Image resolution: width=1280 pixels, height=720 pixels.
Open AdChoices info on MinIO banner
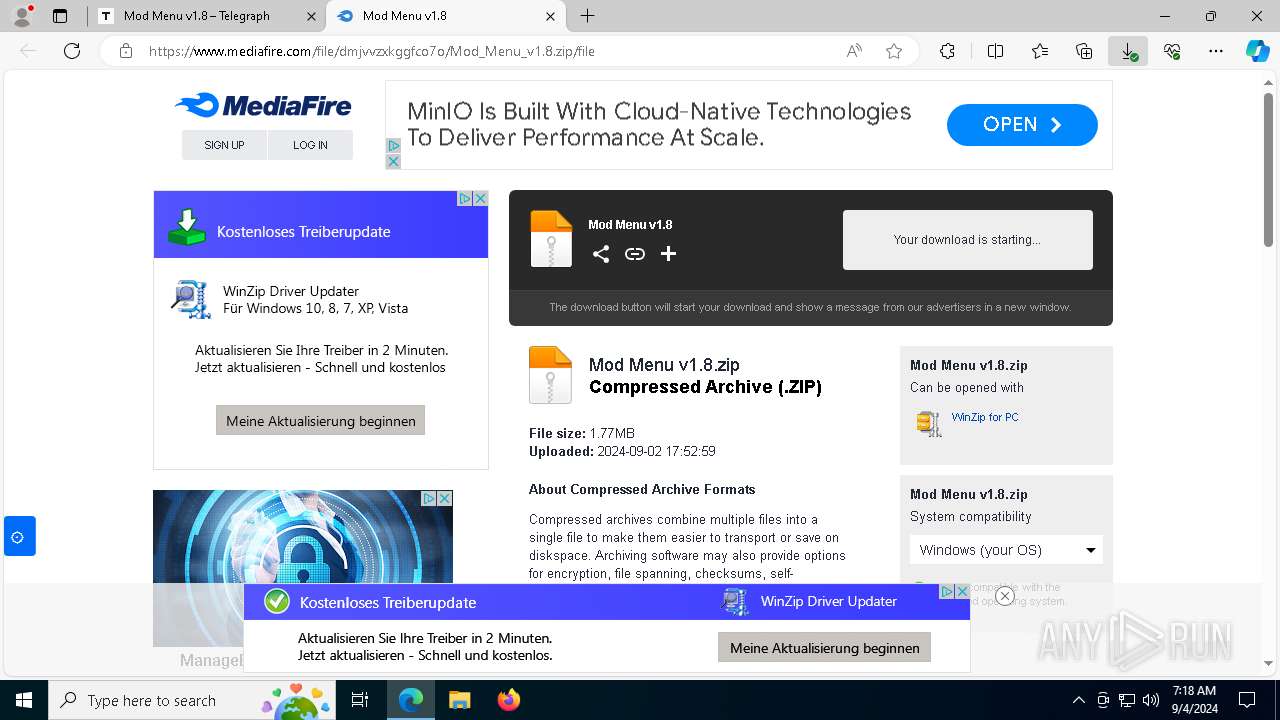point(393,146)
